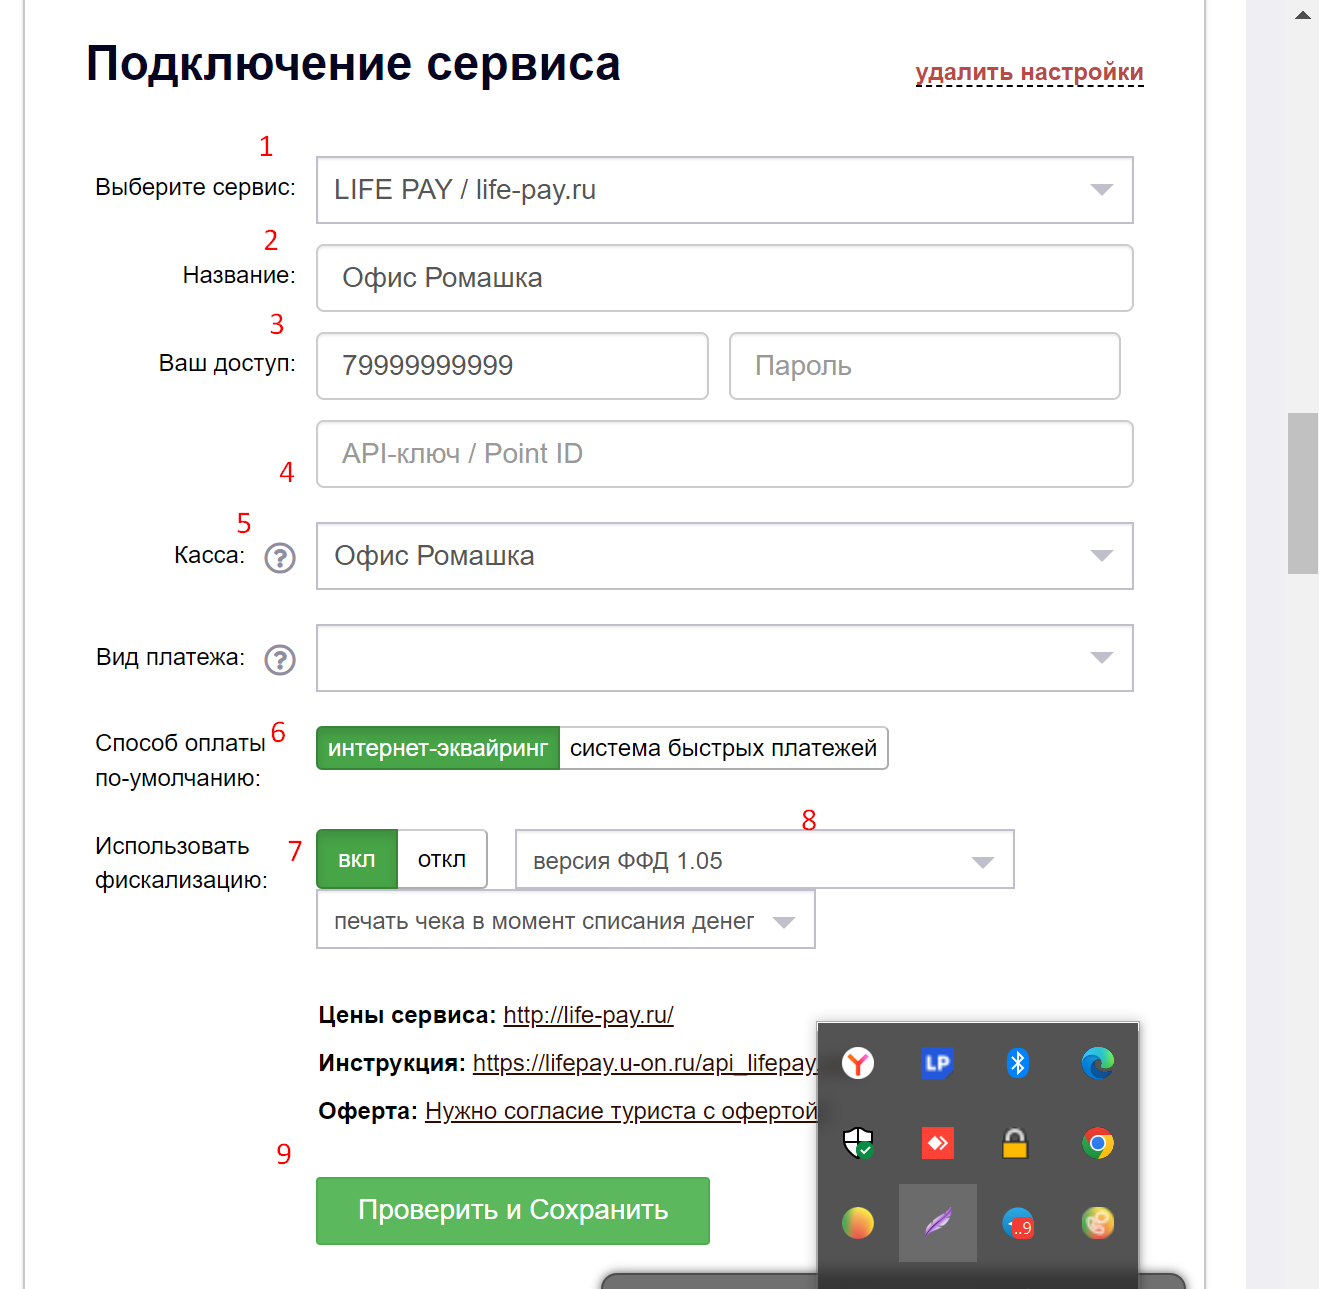Open AnyDesk red tray icon
The width and height of the screenshot is (1319, 1289).
(x=937, y=1143)
